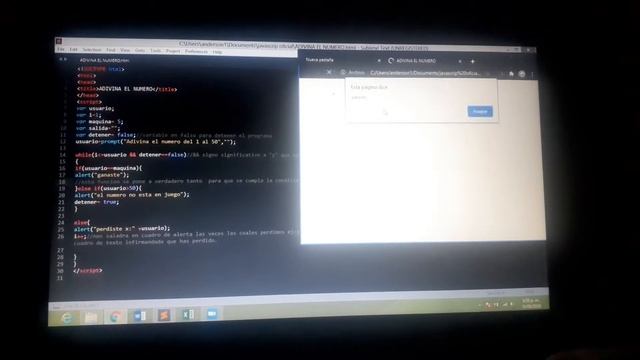
Task: Switch to Sublime Text taskbar icon
Action: pos(164,315)
